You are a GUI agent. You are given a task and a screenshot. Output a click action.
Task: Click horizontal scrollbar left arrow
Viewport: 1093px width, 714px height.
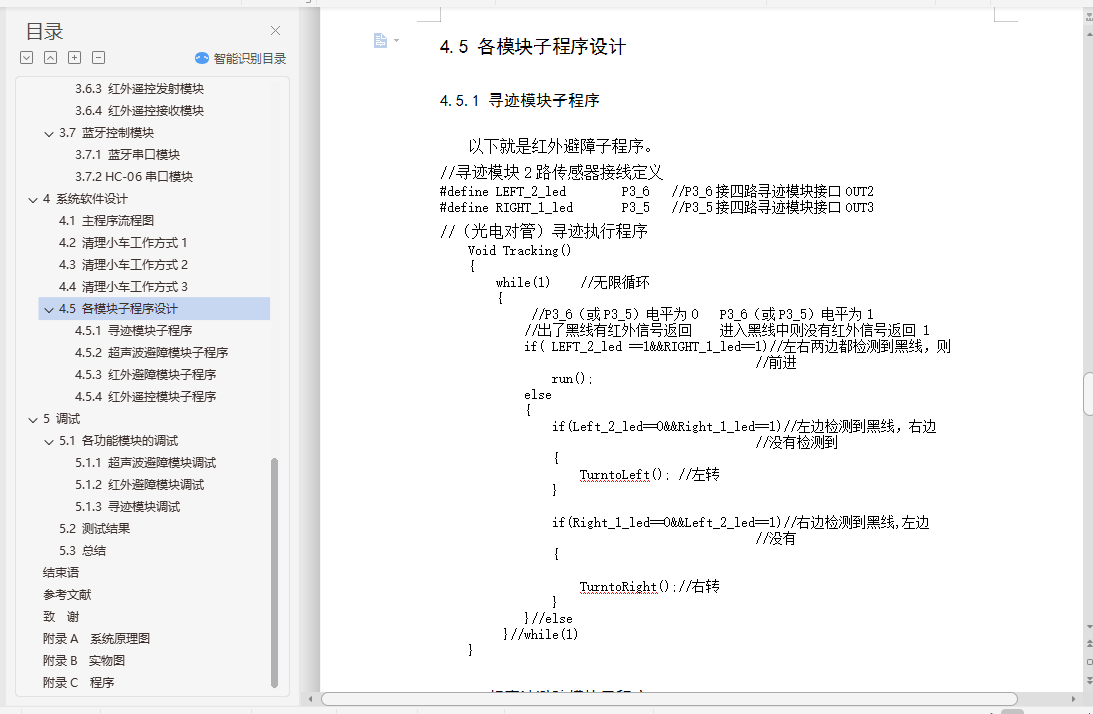pos(311,699)
